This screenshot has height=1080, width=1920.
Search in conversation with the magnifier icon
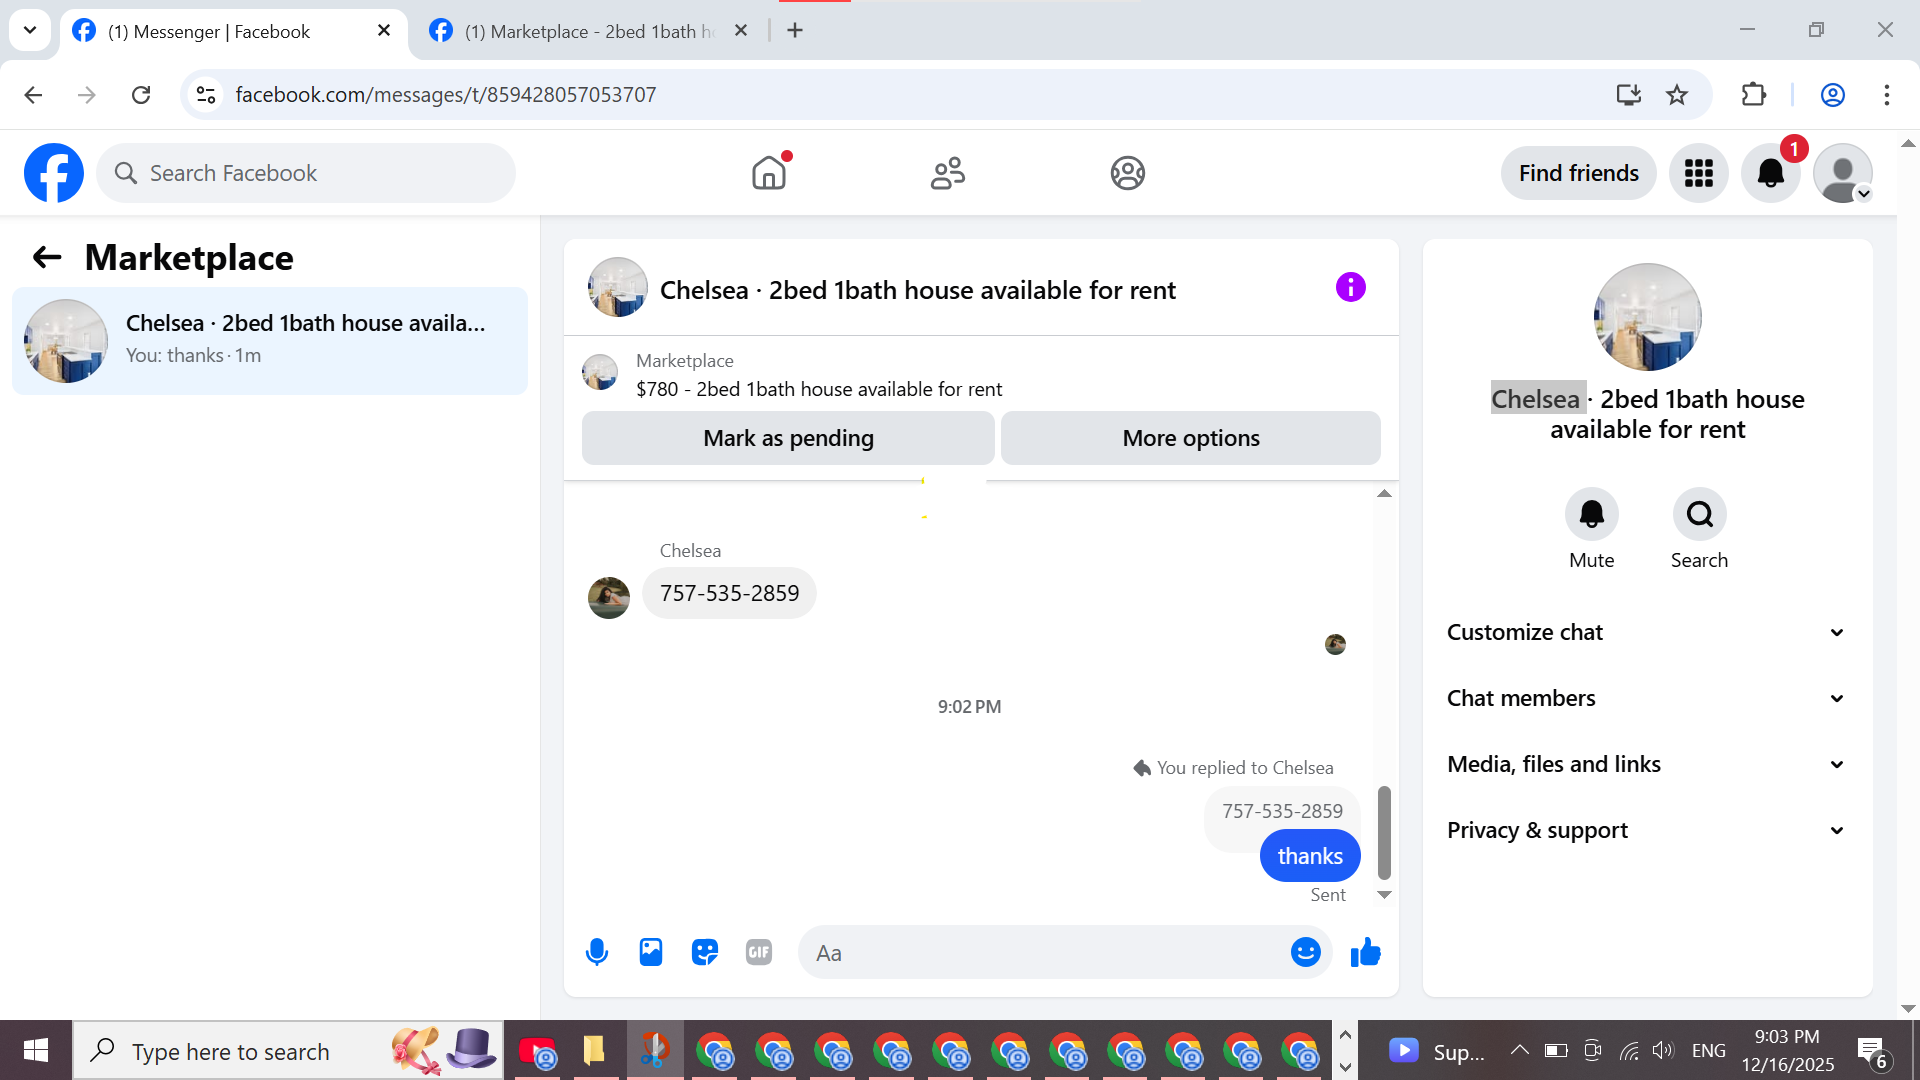click(1699, 514)
